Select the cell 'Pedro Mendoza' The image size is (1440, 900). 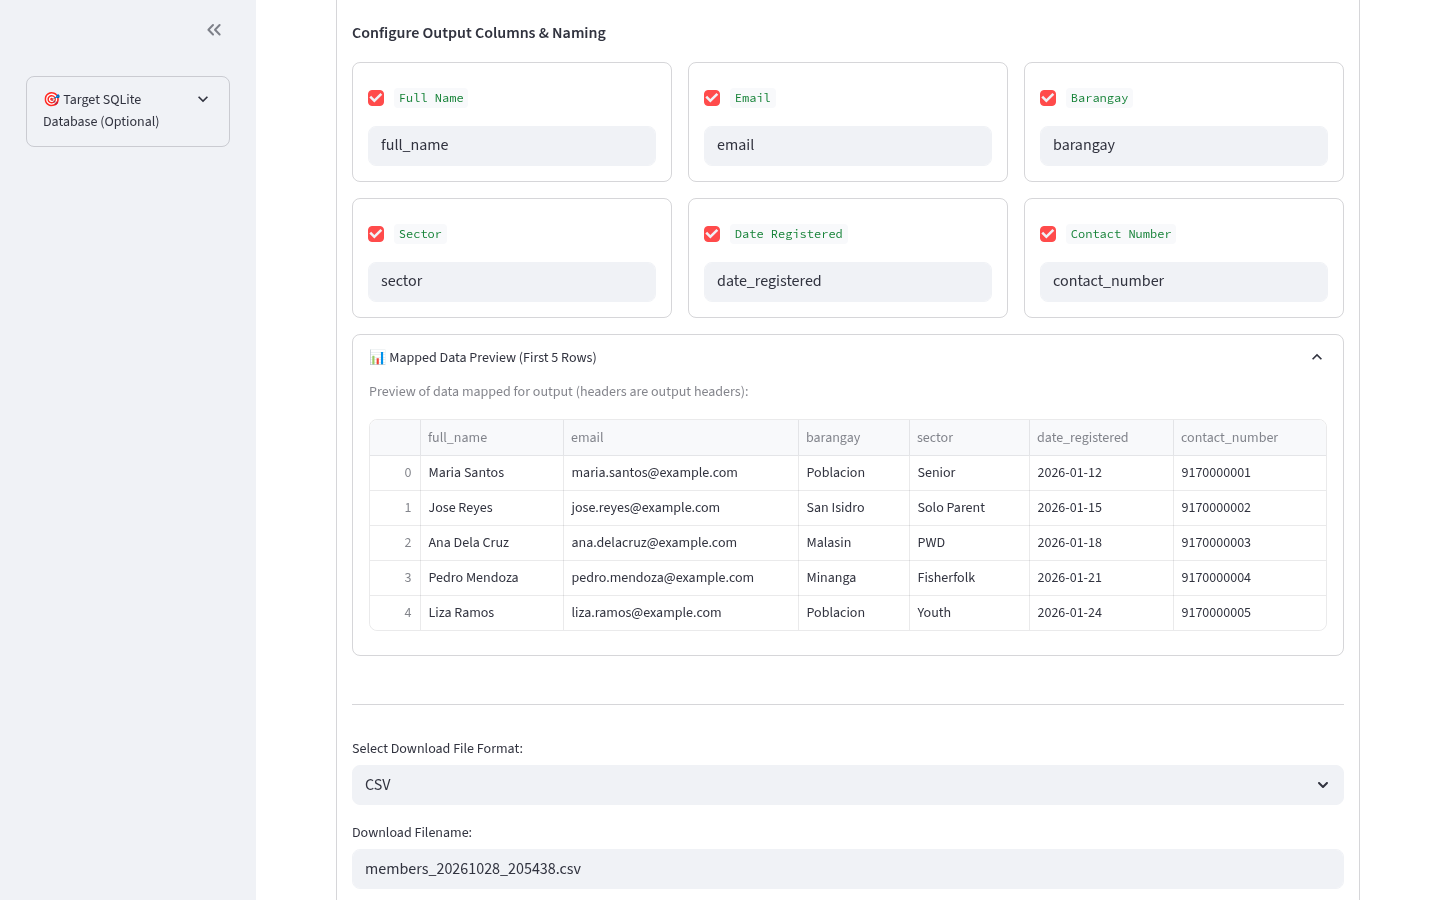point(492,578)
